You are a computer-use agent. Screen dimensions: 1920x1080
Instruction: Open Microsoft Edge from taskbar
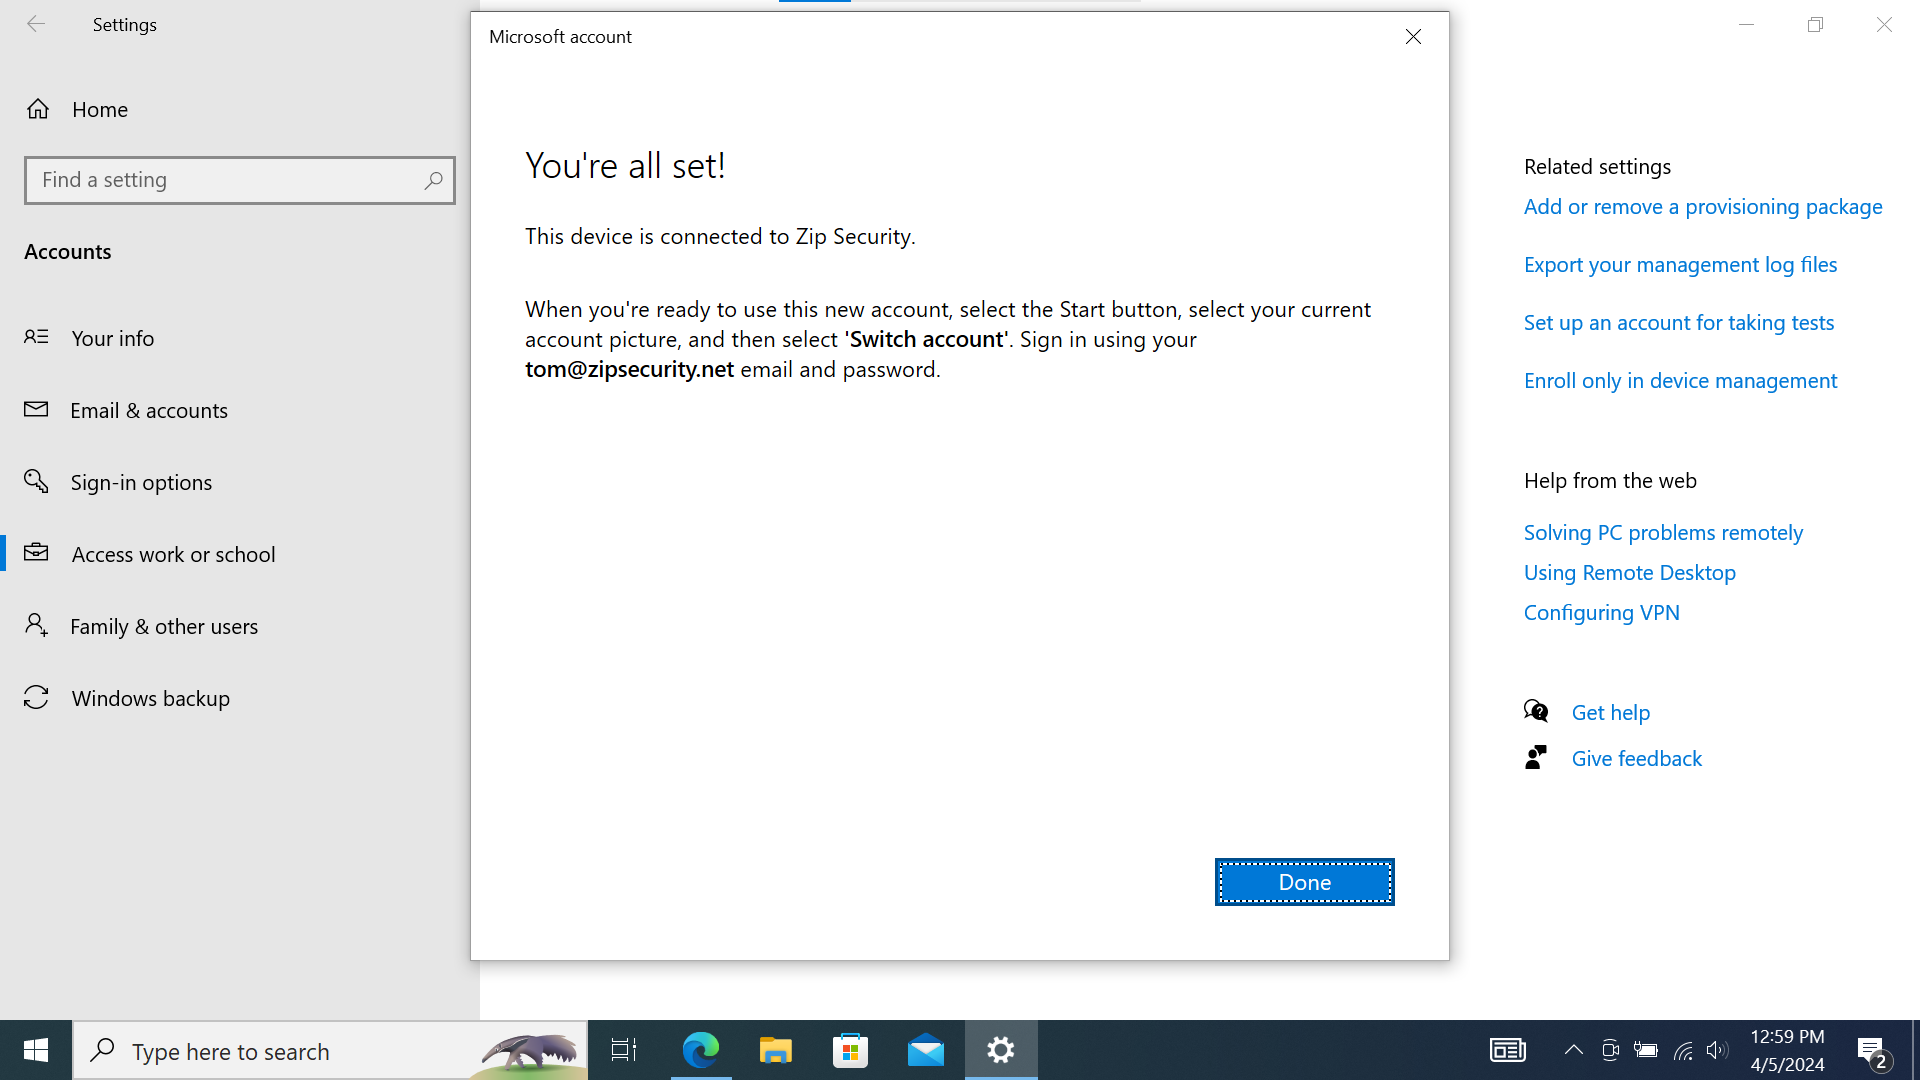click(700, 1050)
